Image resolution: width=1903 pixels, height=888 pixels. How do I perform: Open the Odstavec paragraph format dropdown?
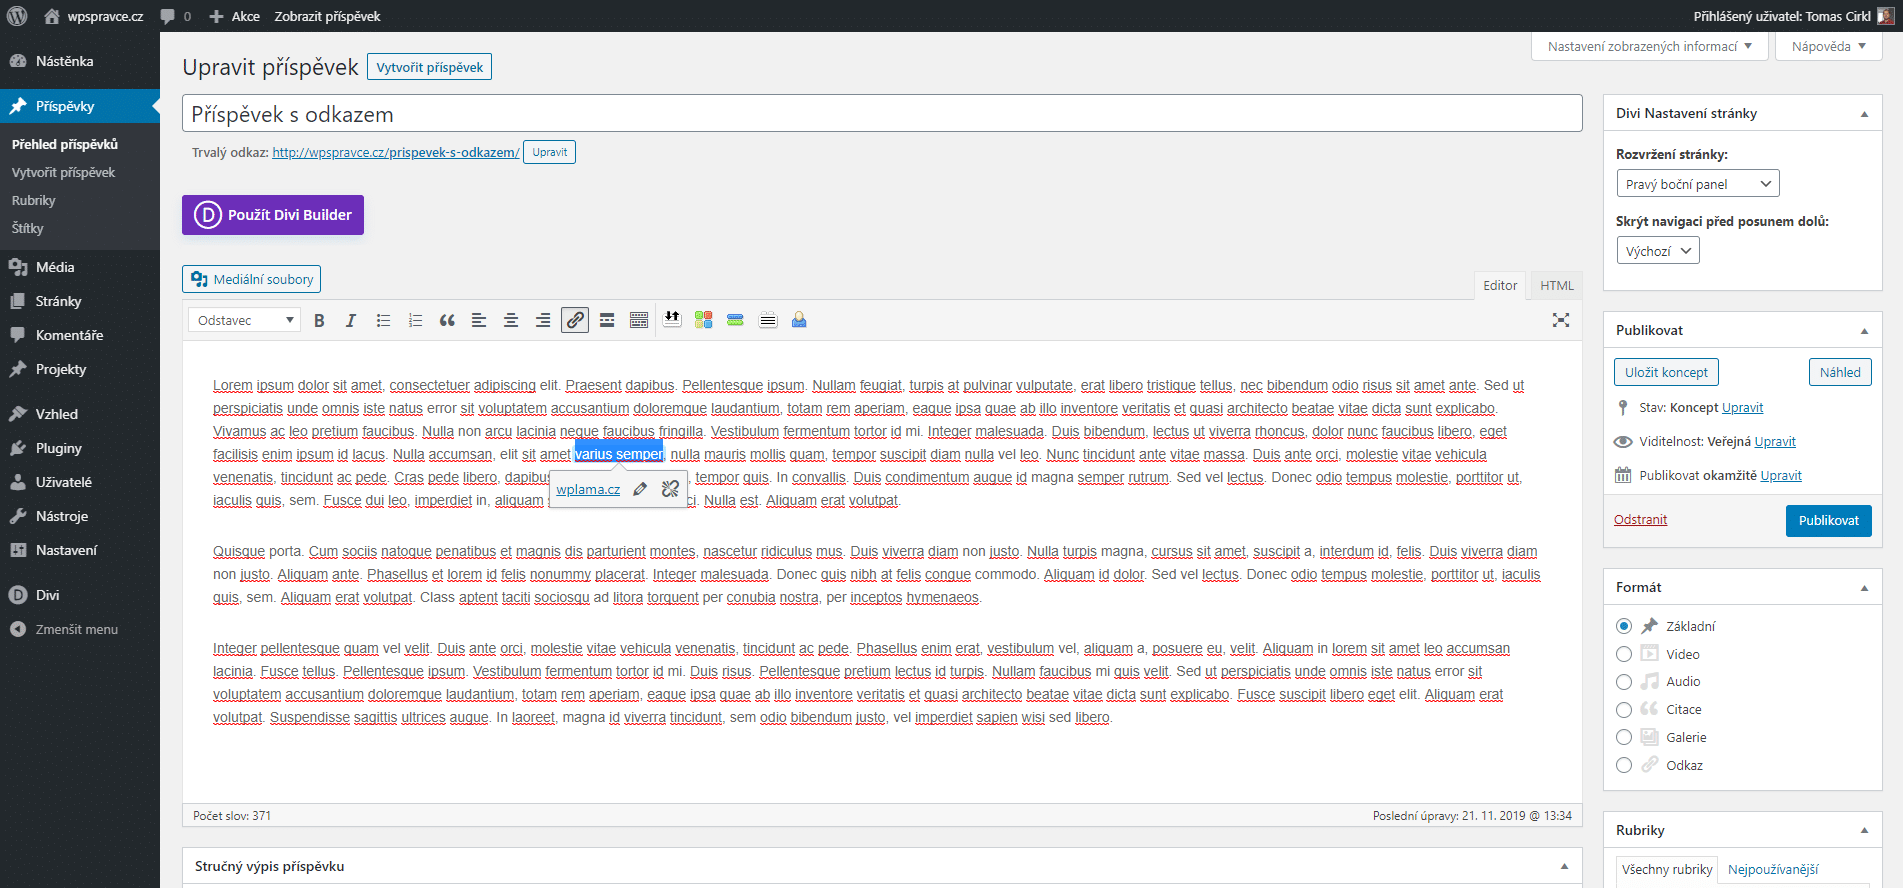pyautogui.click(x=244, y=320)
